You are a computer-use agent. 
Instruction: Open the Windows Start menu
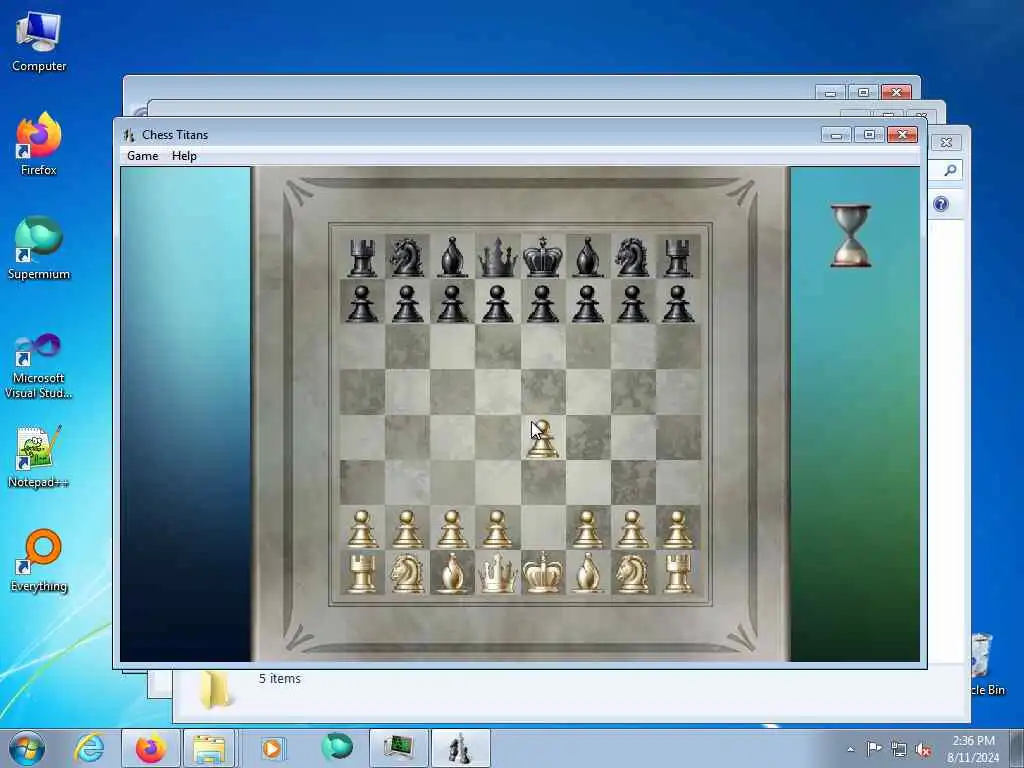tap(27, 748)
